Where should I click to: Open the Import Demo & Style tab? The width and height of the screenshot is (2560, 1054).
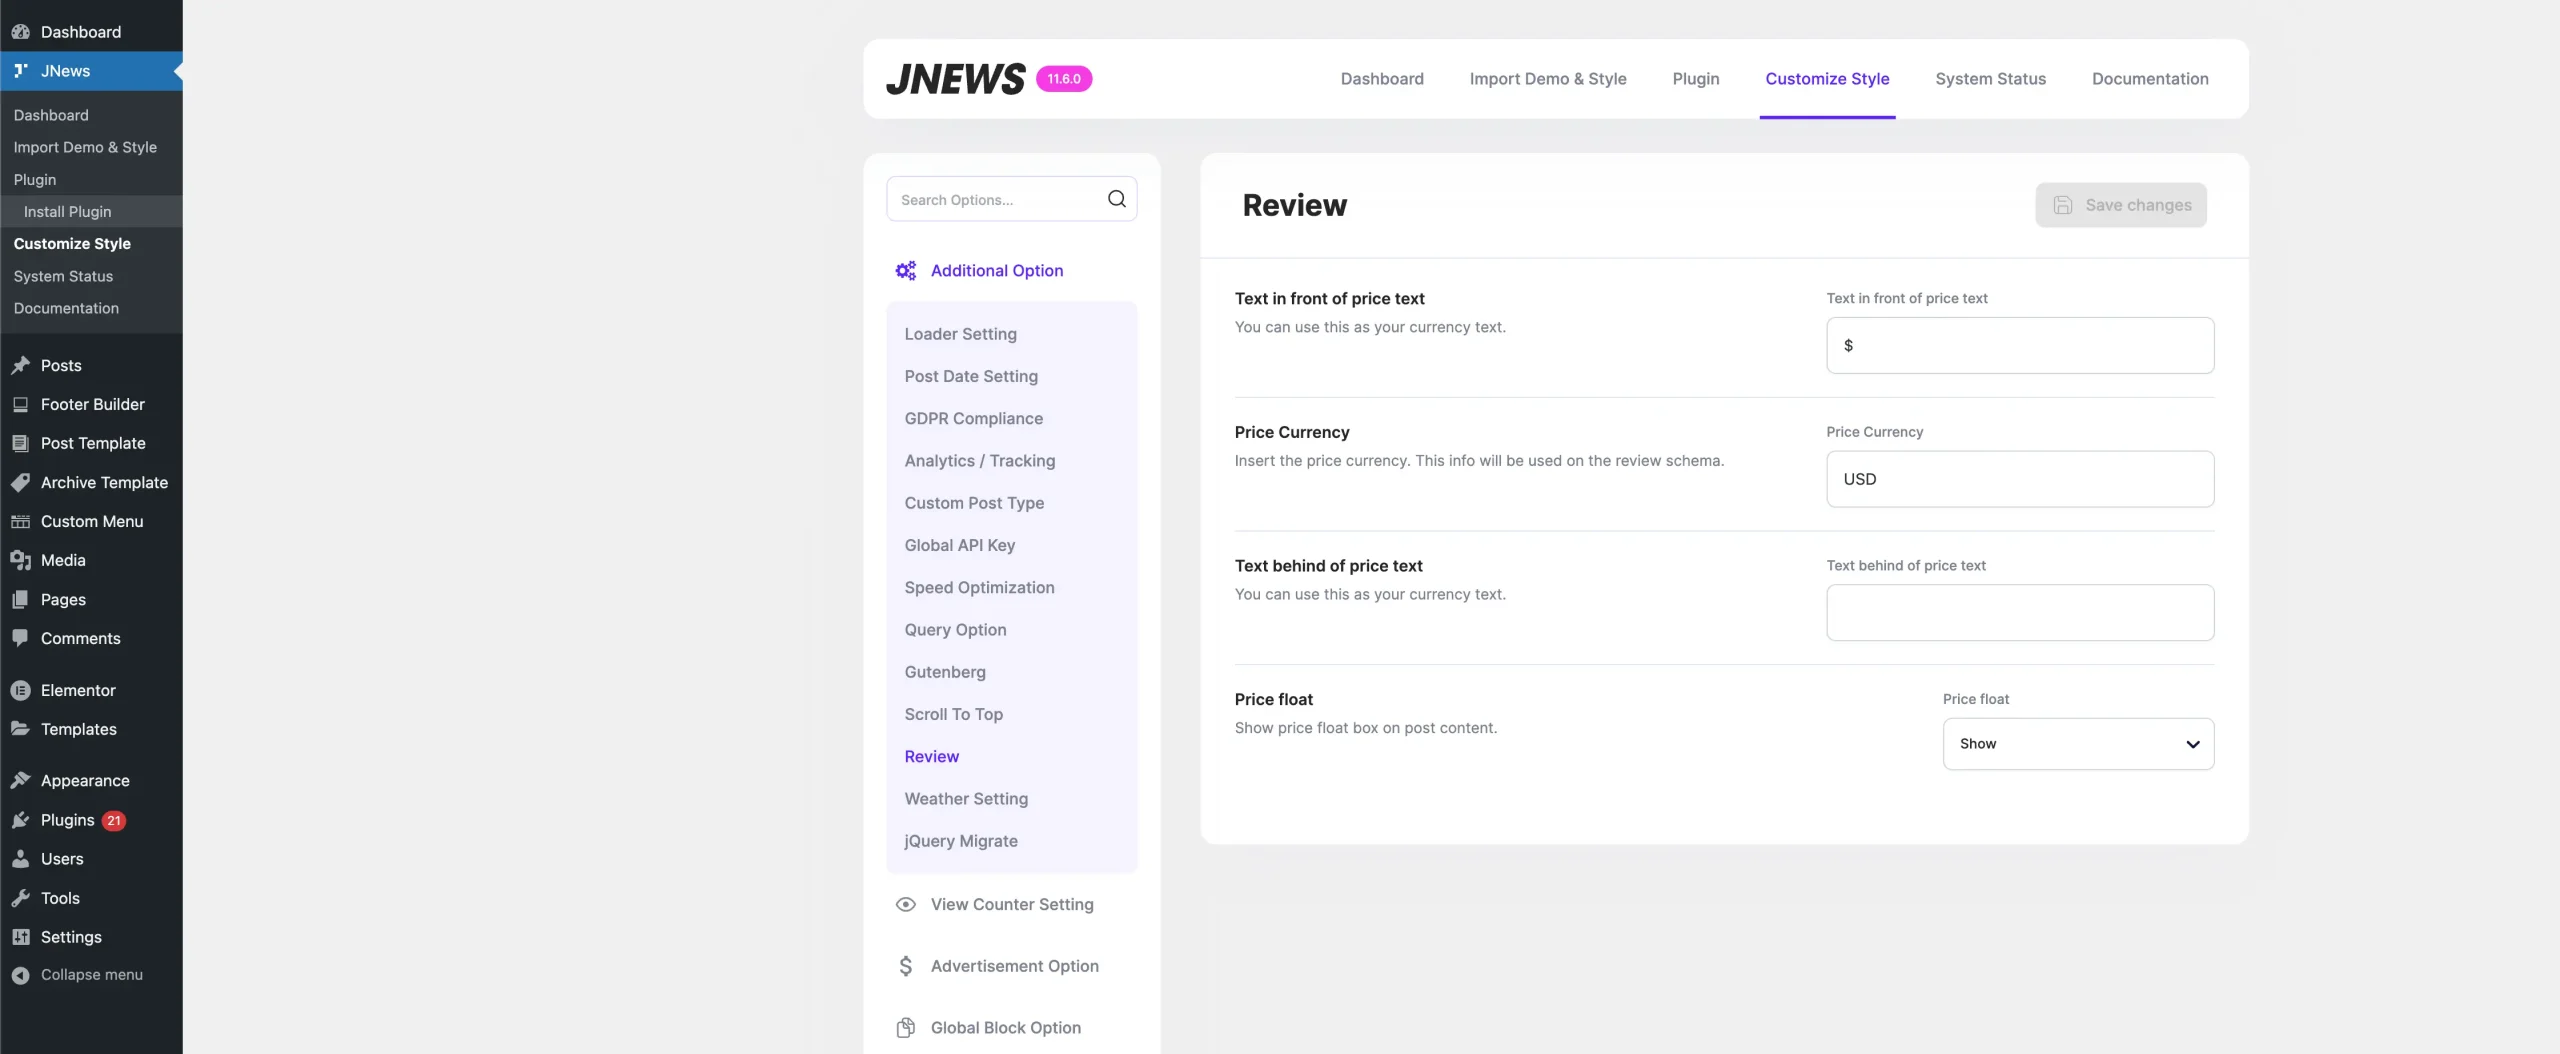[1547, 79]
